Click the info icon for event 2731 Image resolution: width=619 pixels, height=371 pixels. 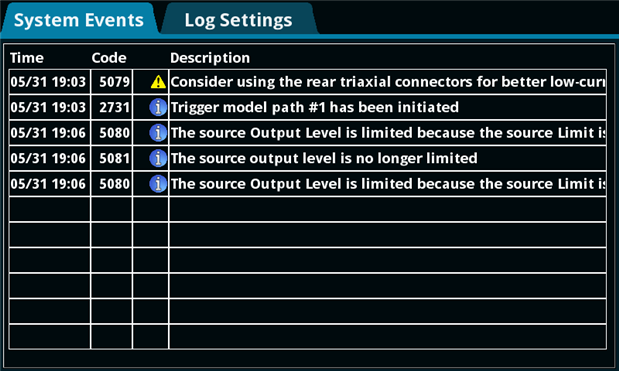click(x=158, y=107)
